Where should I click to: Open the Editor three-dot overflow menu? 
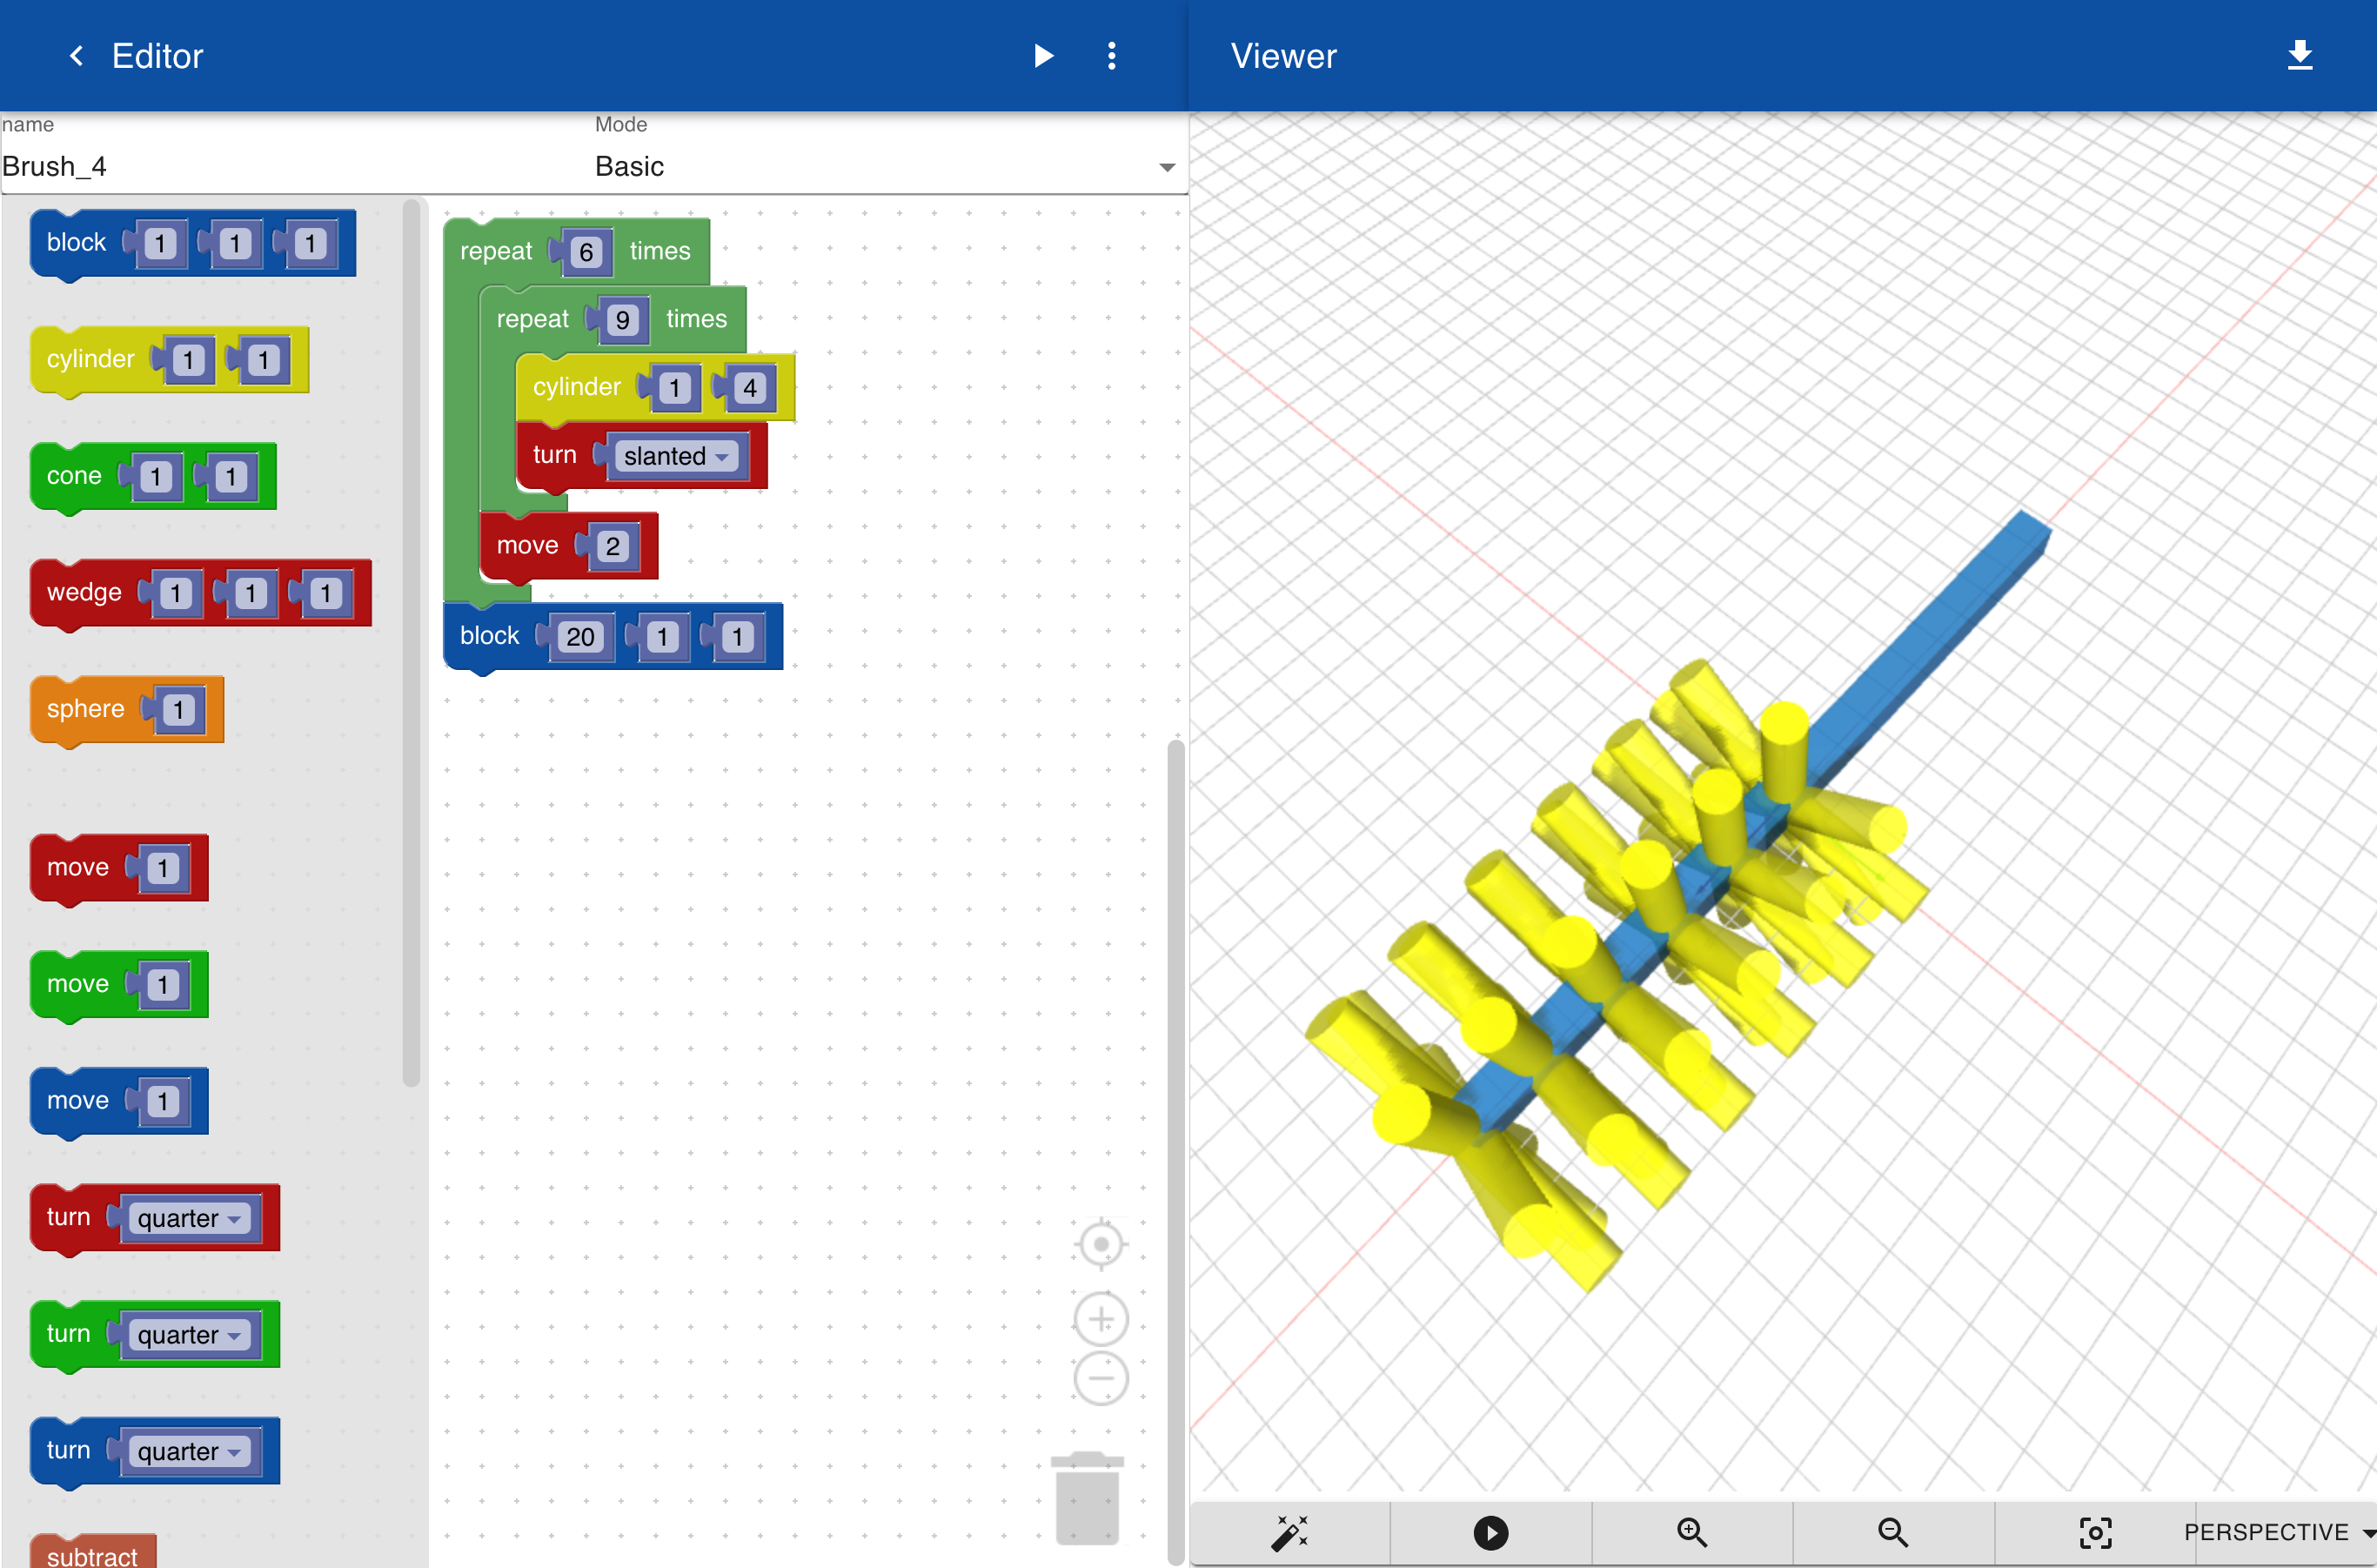point(1111,56)
